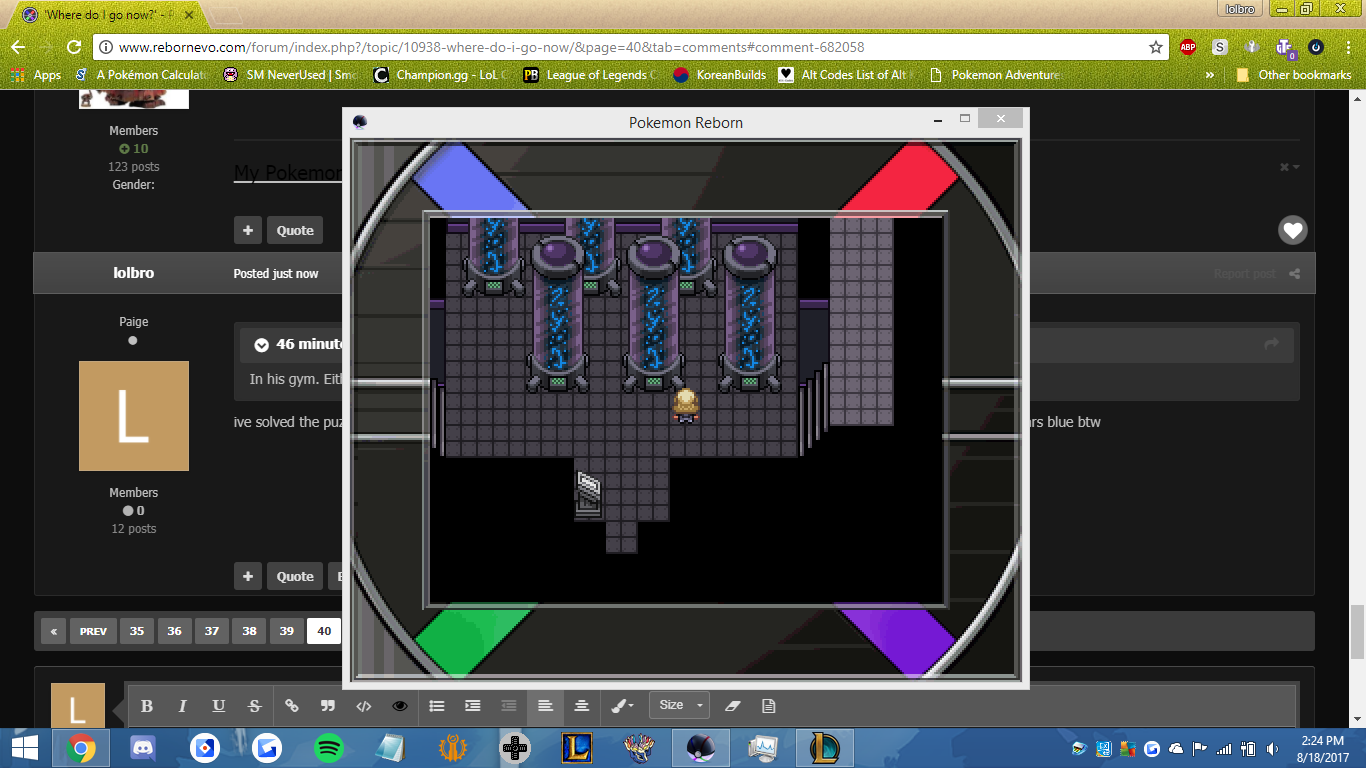
Task: Click the URL address bar
Action: tap(630, 47)
